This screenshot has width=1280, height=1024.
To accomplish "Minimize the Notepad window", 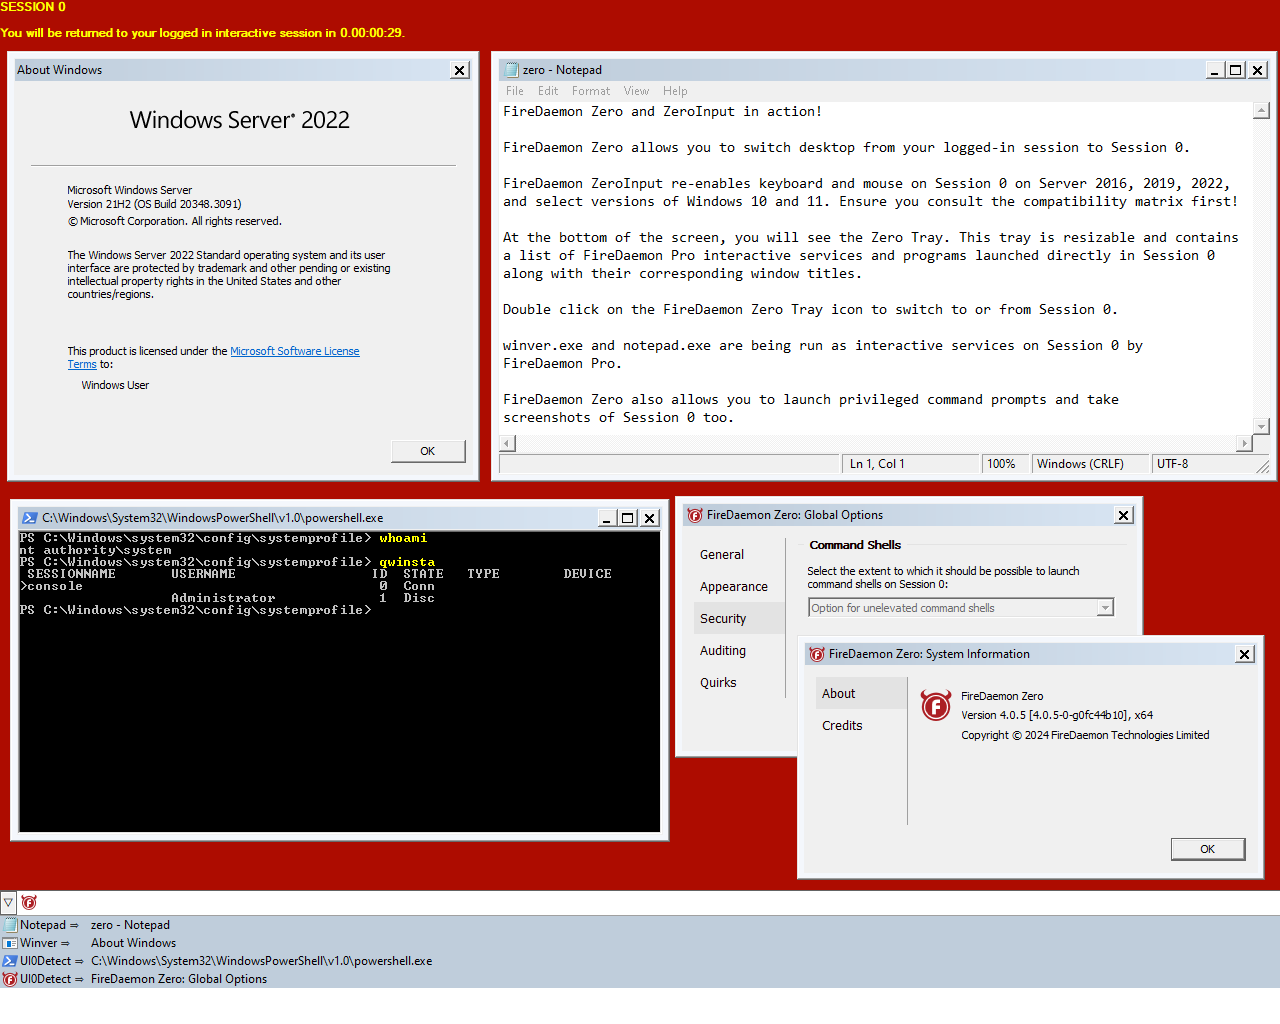I will pyautogui.click(x=1214, y=70).
